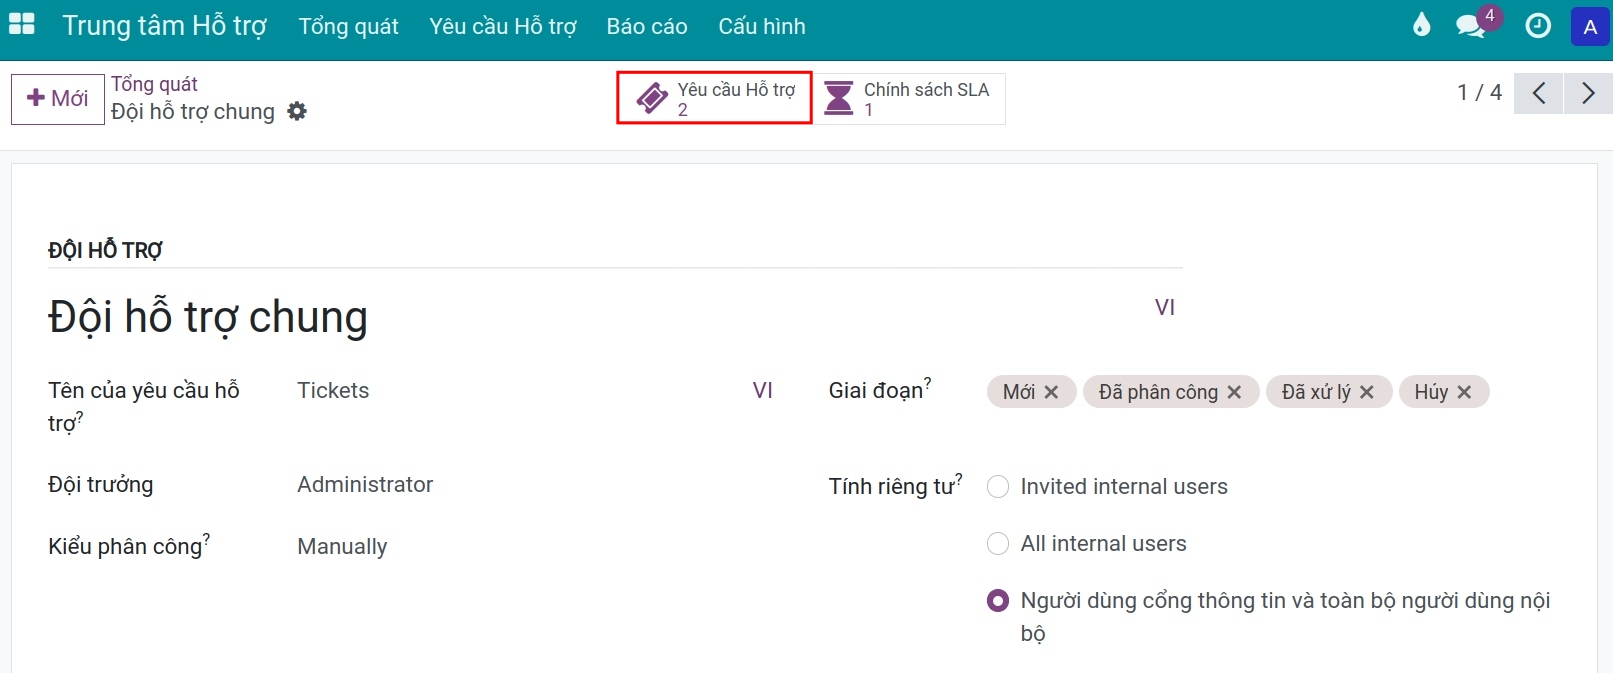Click the hourglass icon of Chính sách SLA
The width and height of the screenshot is (1613, 673).
(x=839, y=98)
